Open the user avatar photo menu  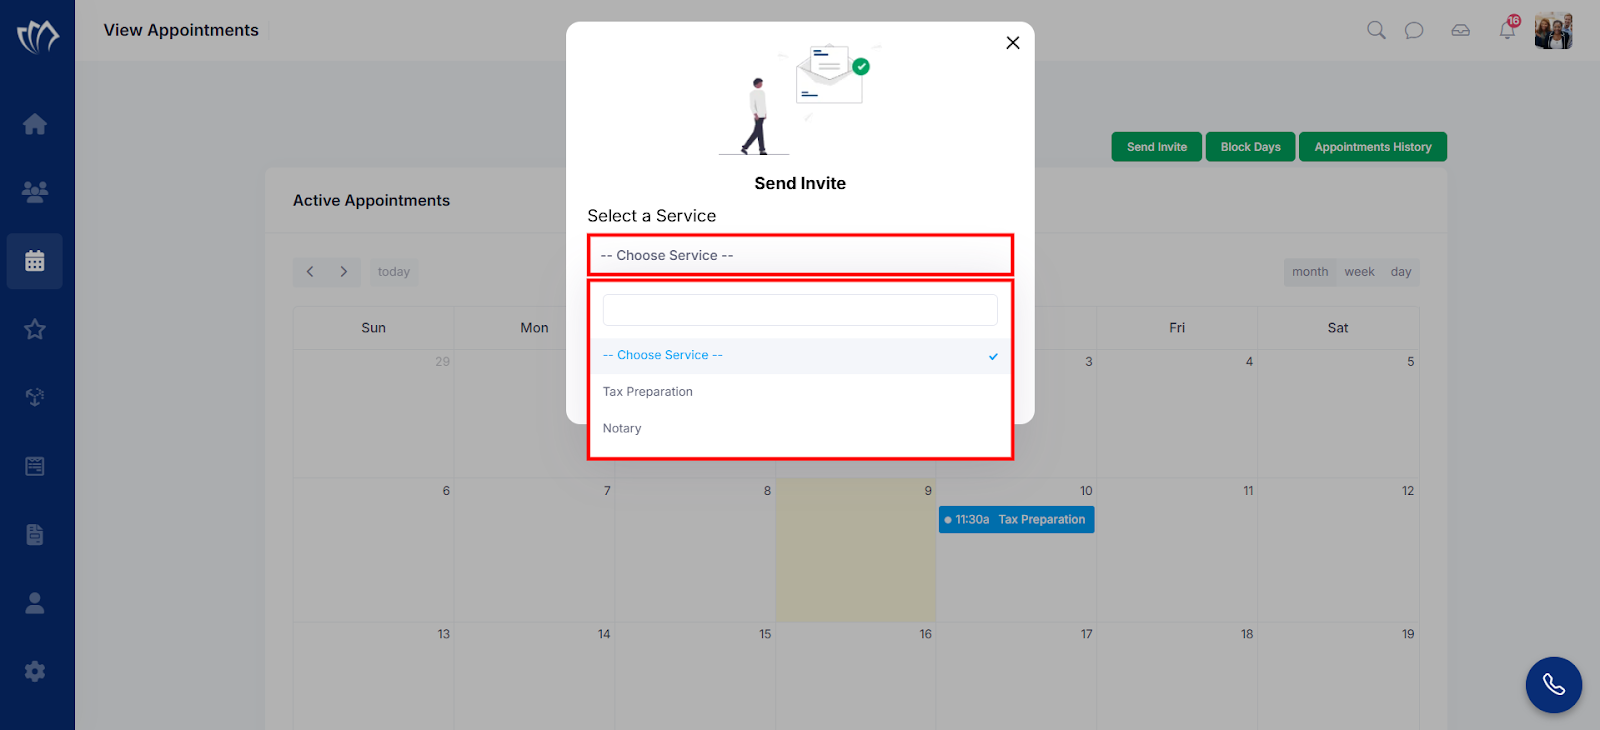tap(1553, 31)
